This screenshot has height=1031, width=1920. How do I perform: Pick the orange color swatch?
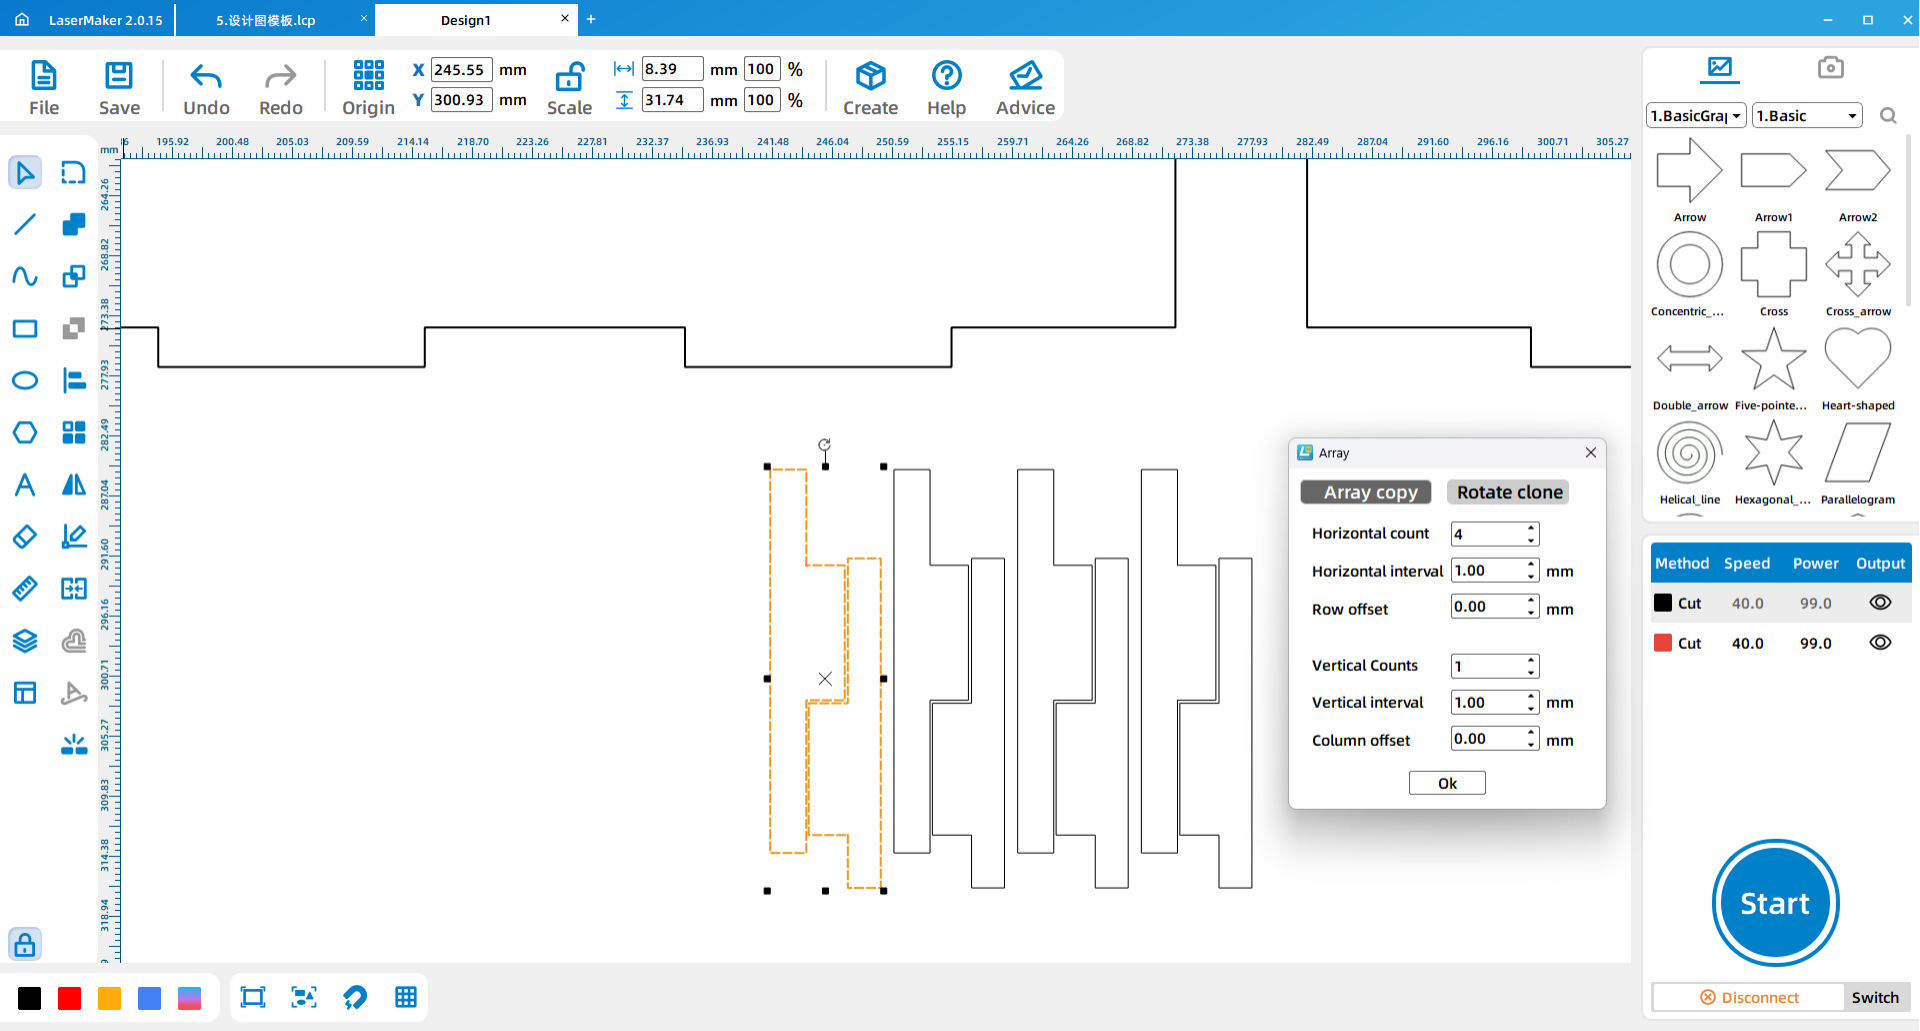[110, 998]
